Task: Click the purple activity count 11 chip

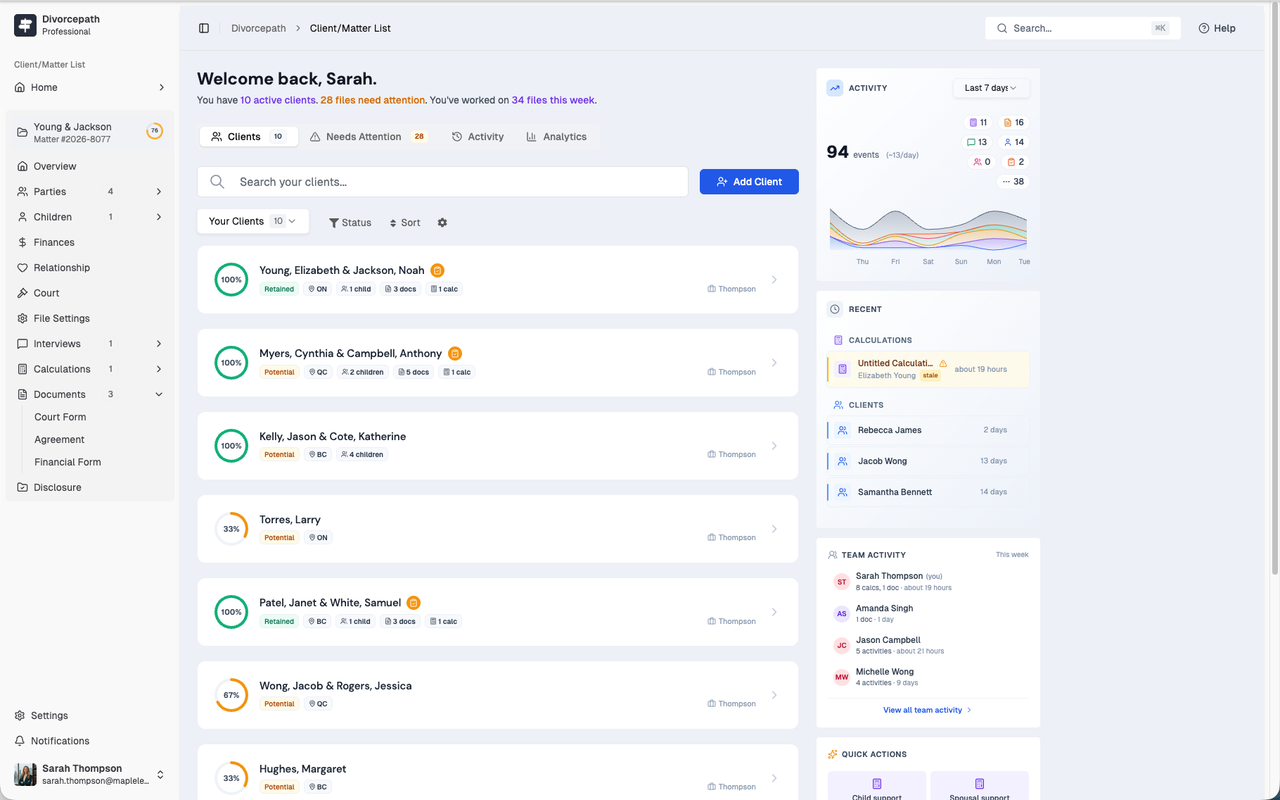Action: click(x=978, y=122)
